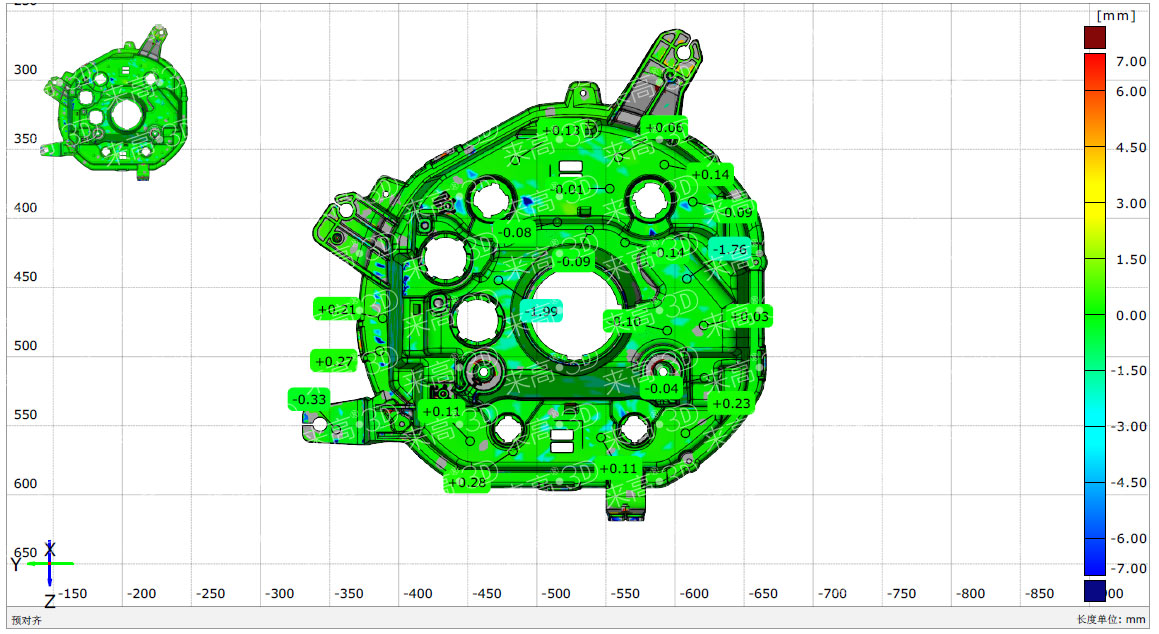Select the -1.76 deviation label
This screenshot has height=634, width=1159.
pyautogui.click(x=733, y=249)
